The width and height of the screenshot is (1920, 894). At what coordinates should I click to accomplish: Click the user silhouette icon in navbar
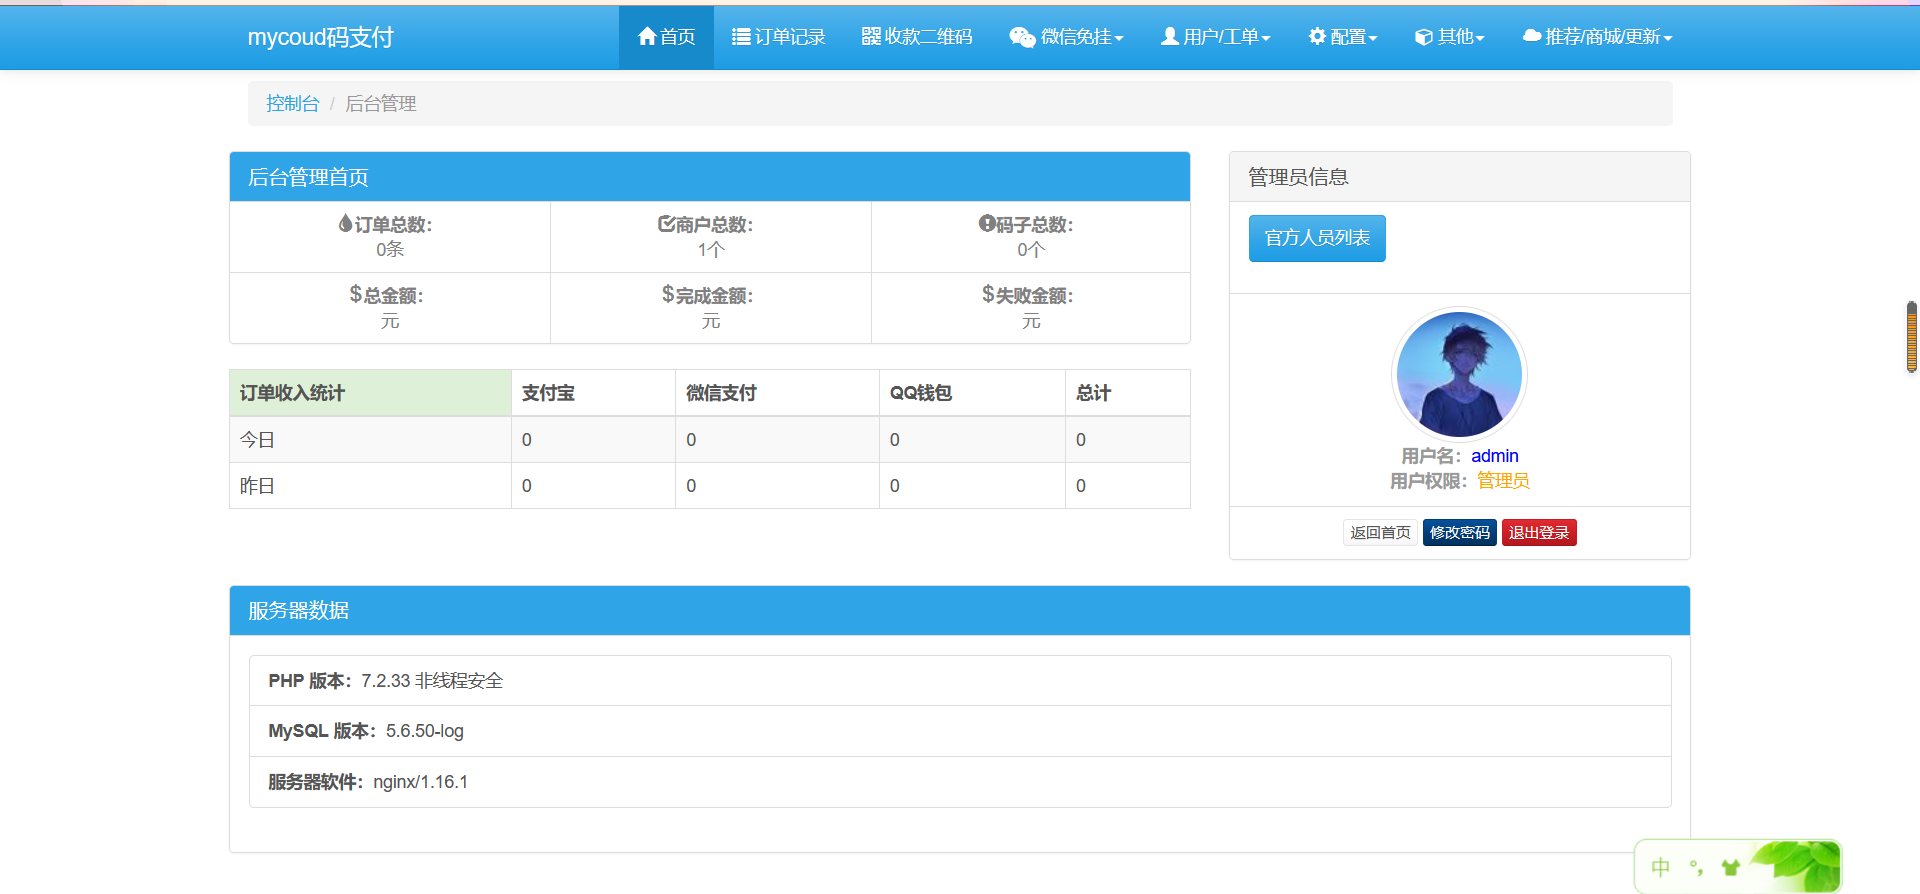(1169, 37)
